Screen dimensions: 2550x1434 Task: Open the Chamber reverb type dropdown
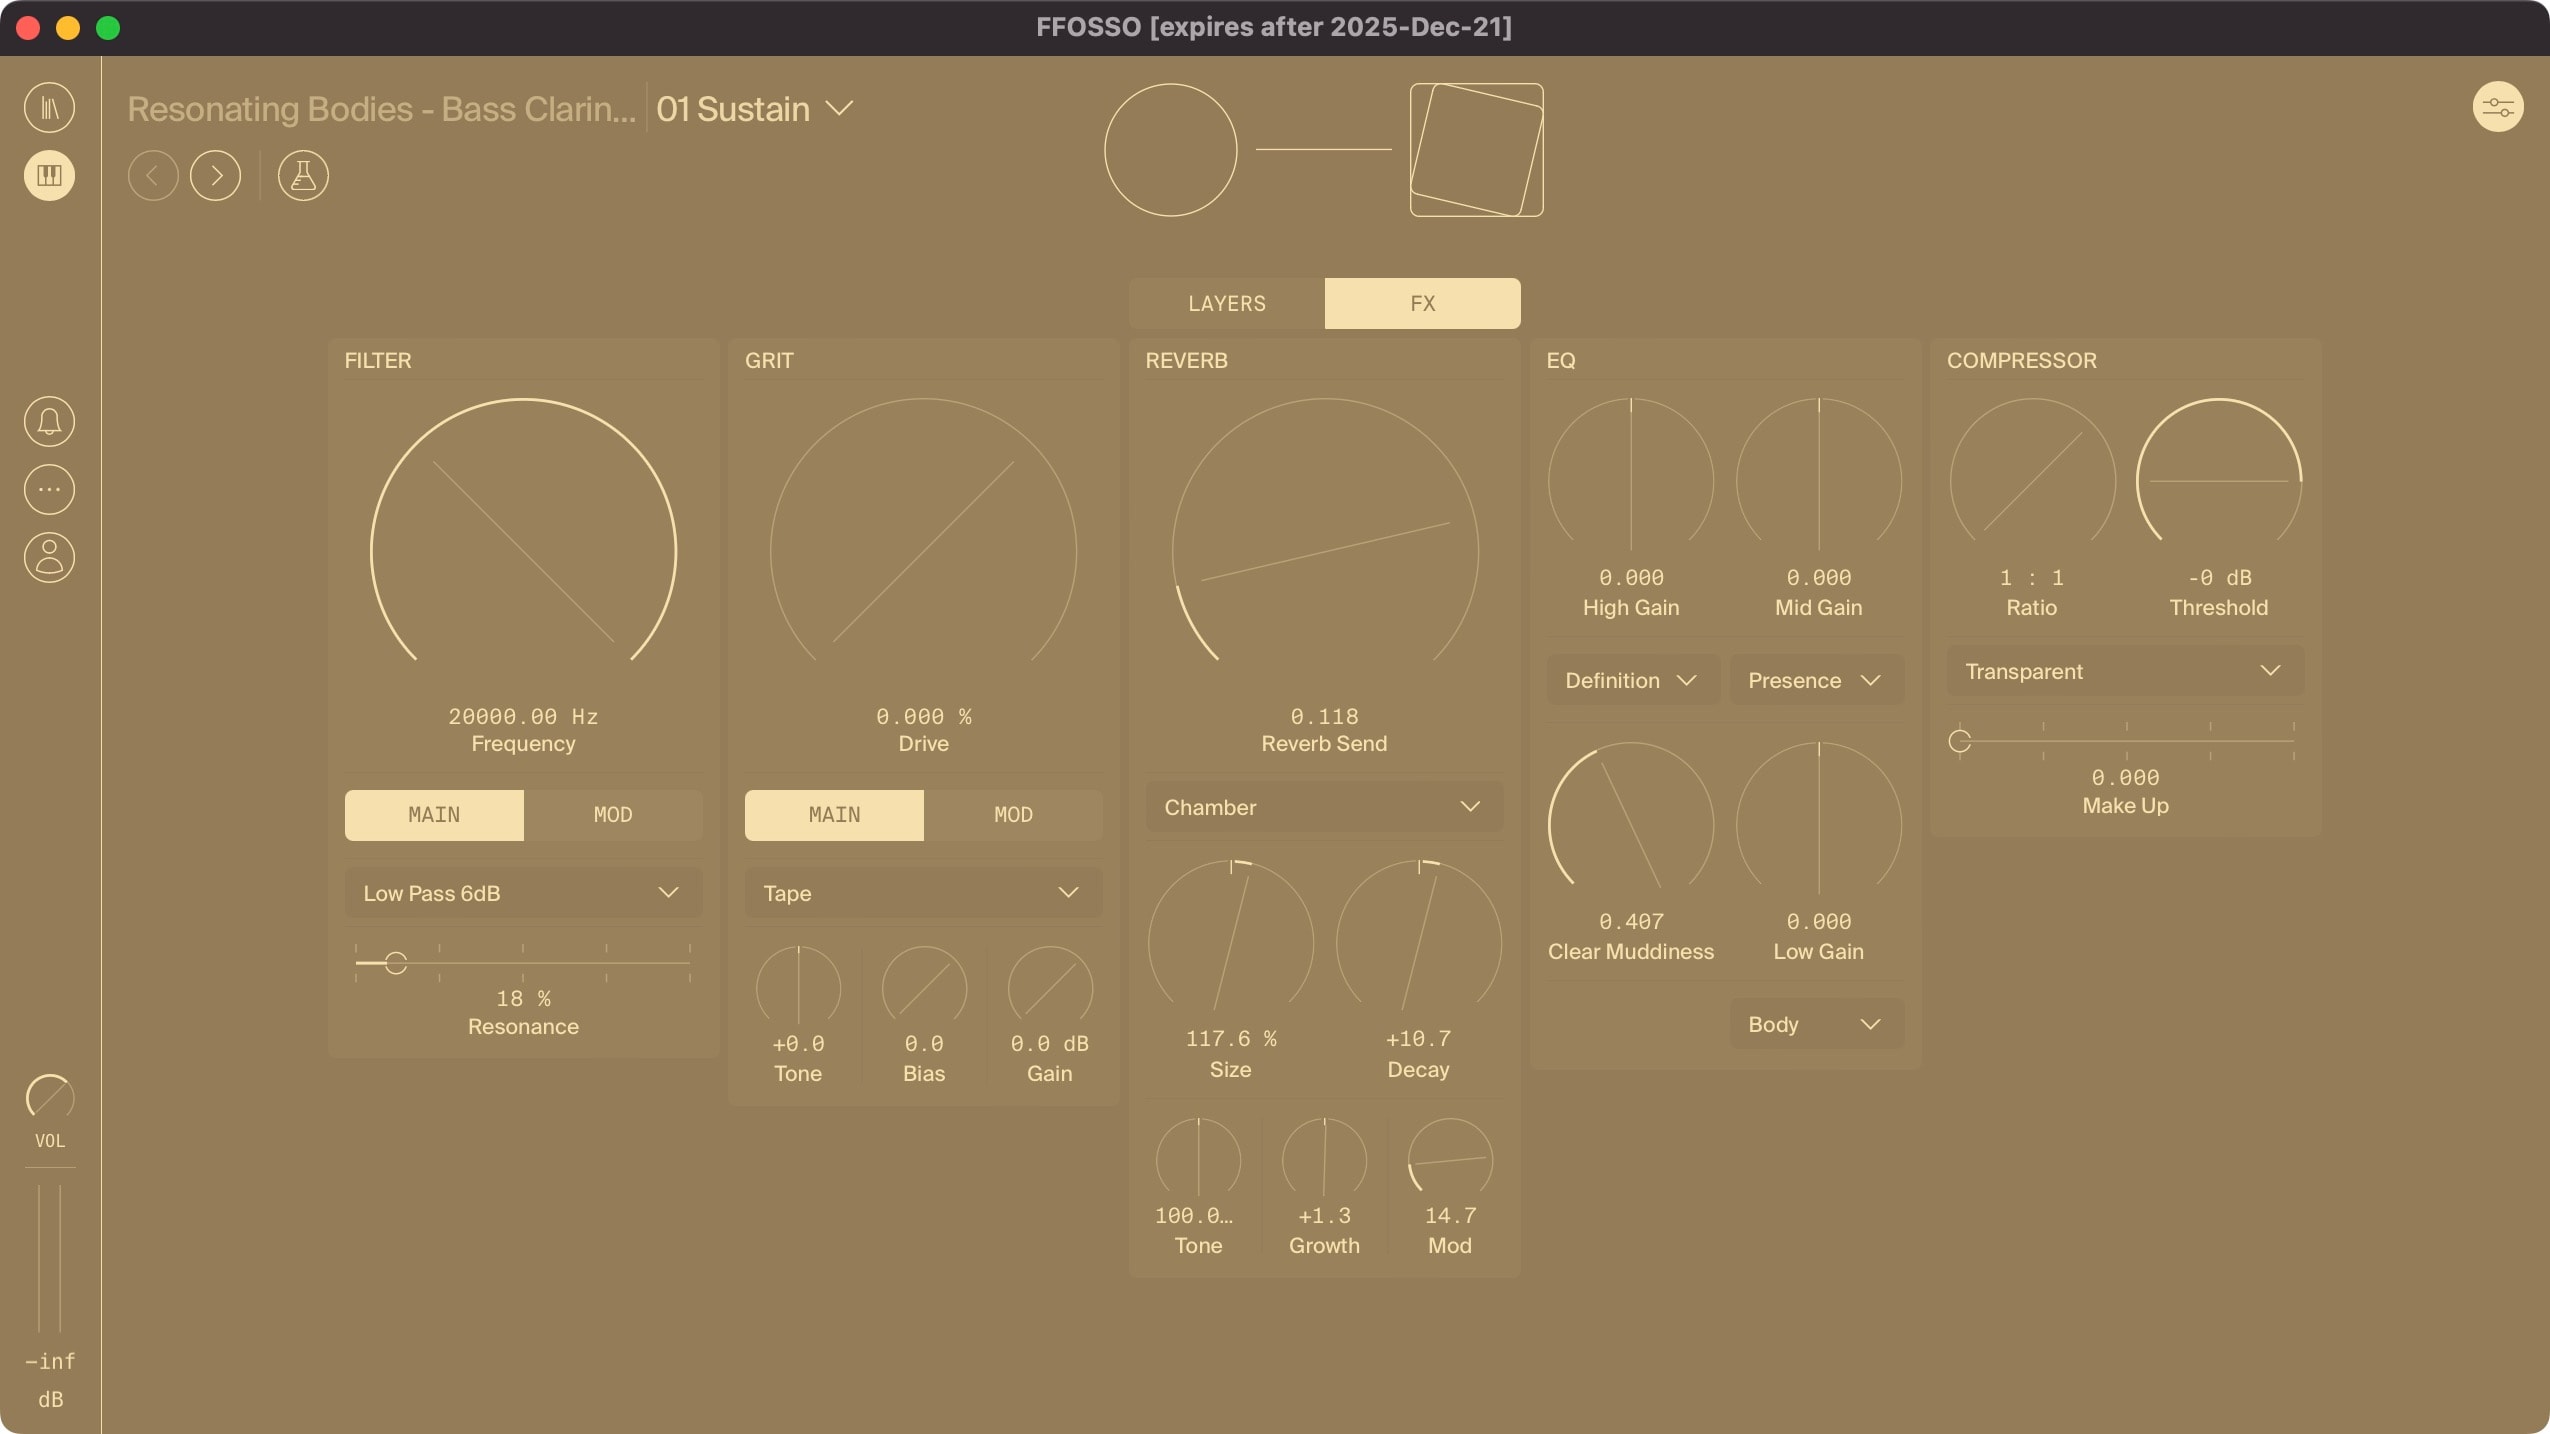[x=1322, y=807]
